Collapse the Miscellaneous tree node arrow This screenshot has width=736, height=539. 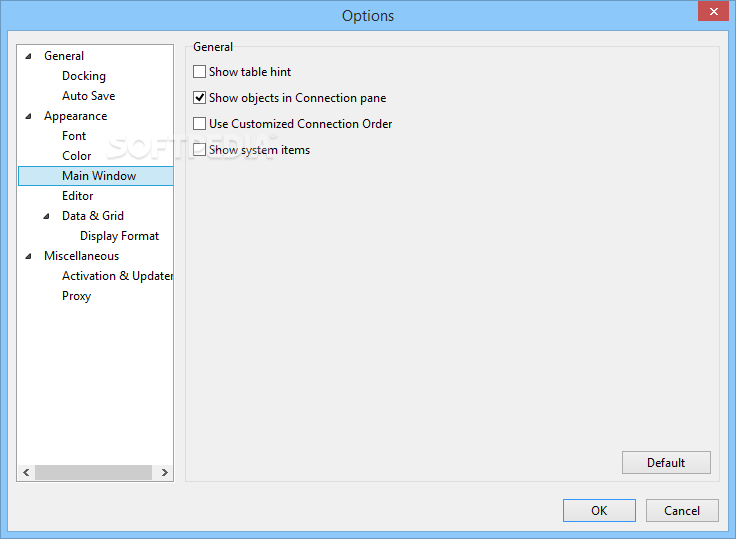(29, 256)
